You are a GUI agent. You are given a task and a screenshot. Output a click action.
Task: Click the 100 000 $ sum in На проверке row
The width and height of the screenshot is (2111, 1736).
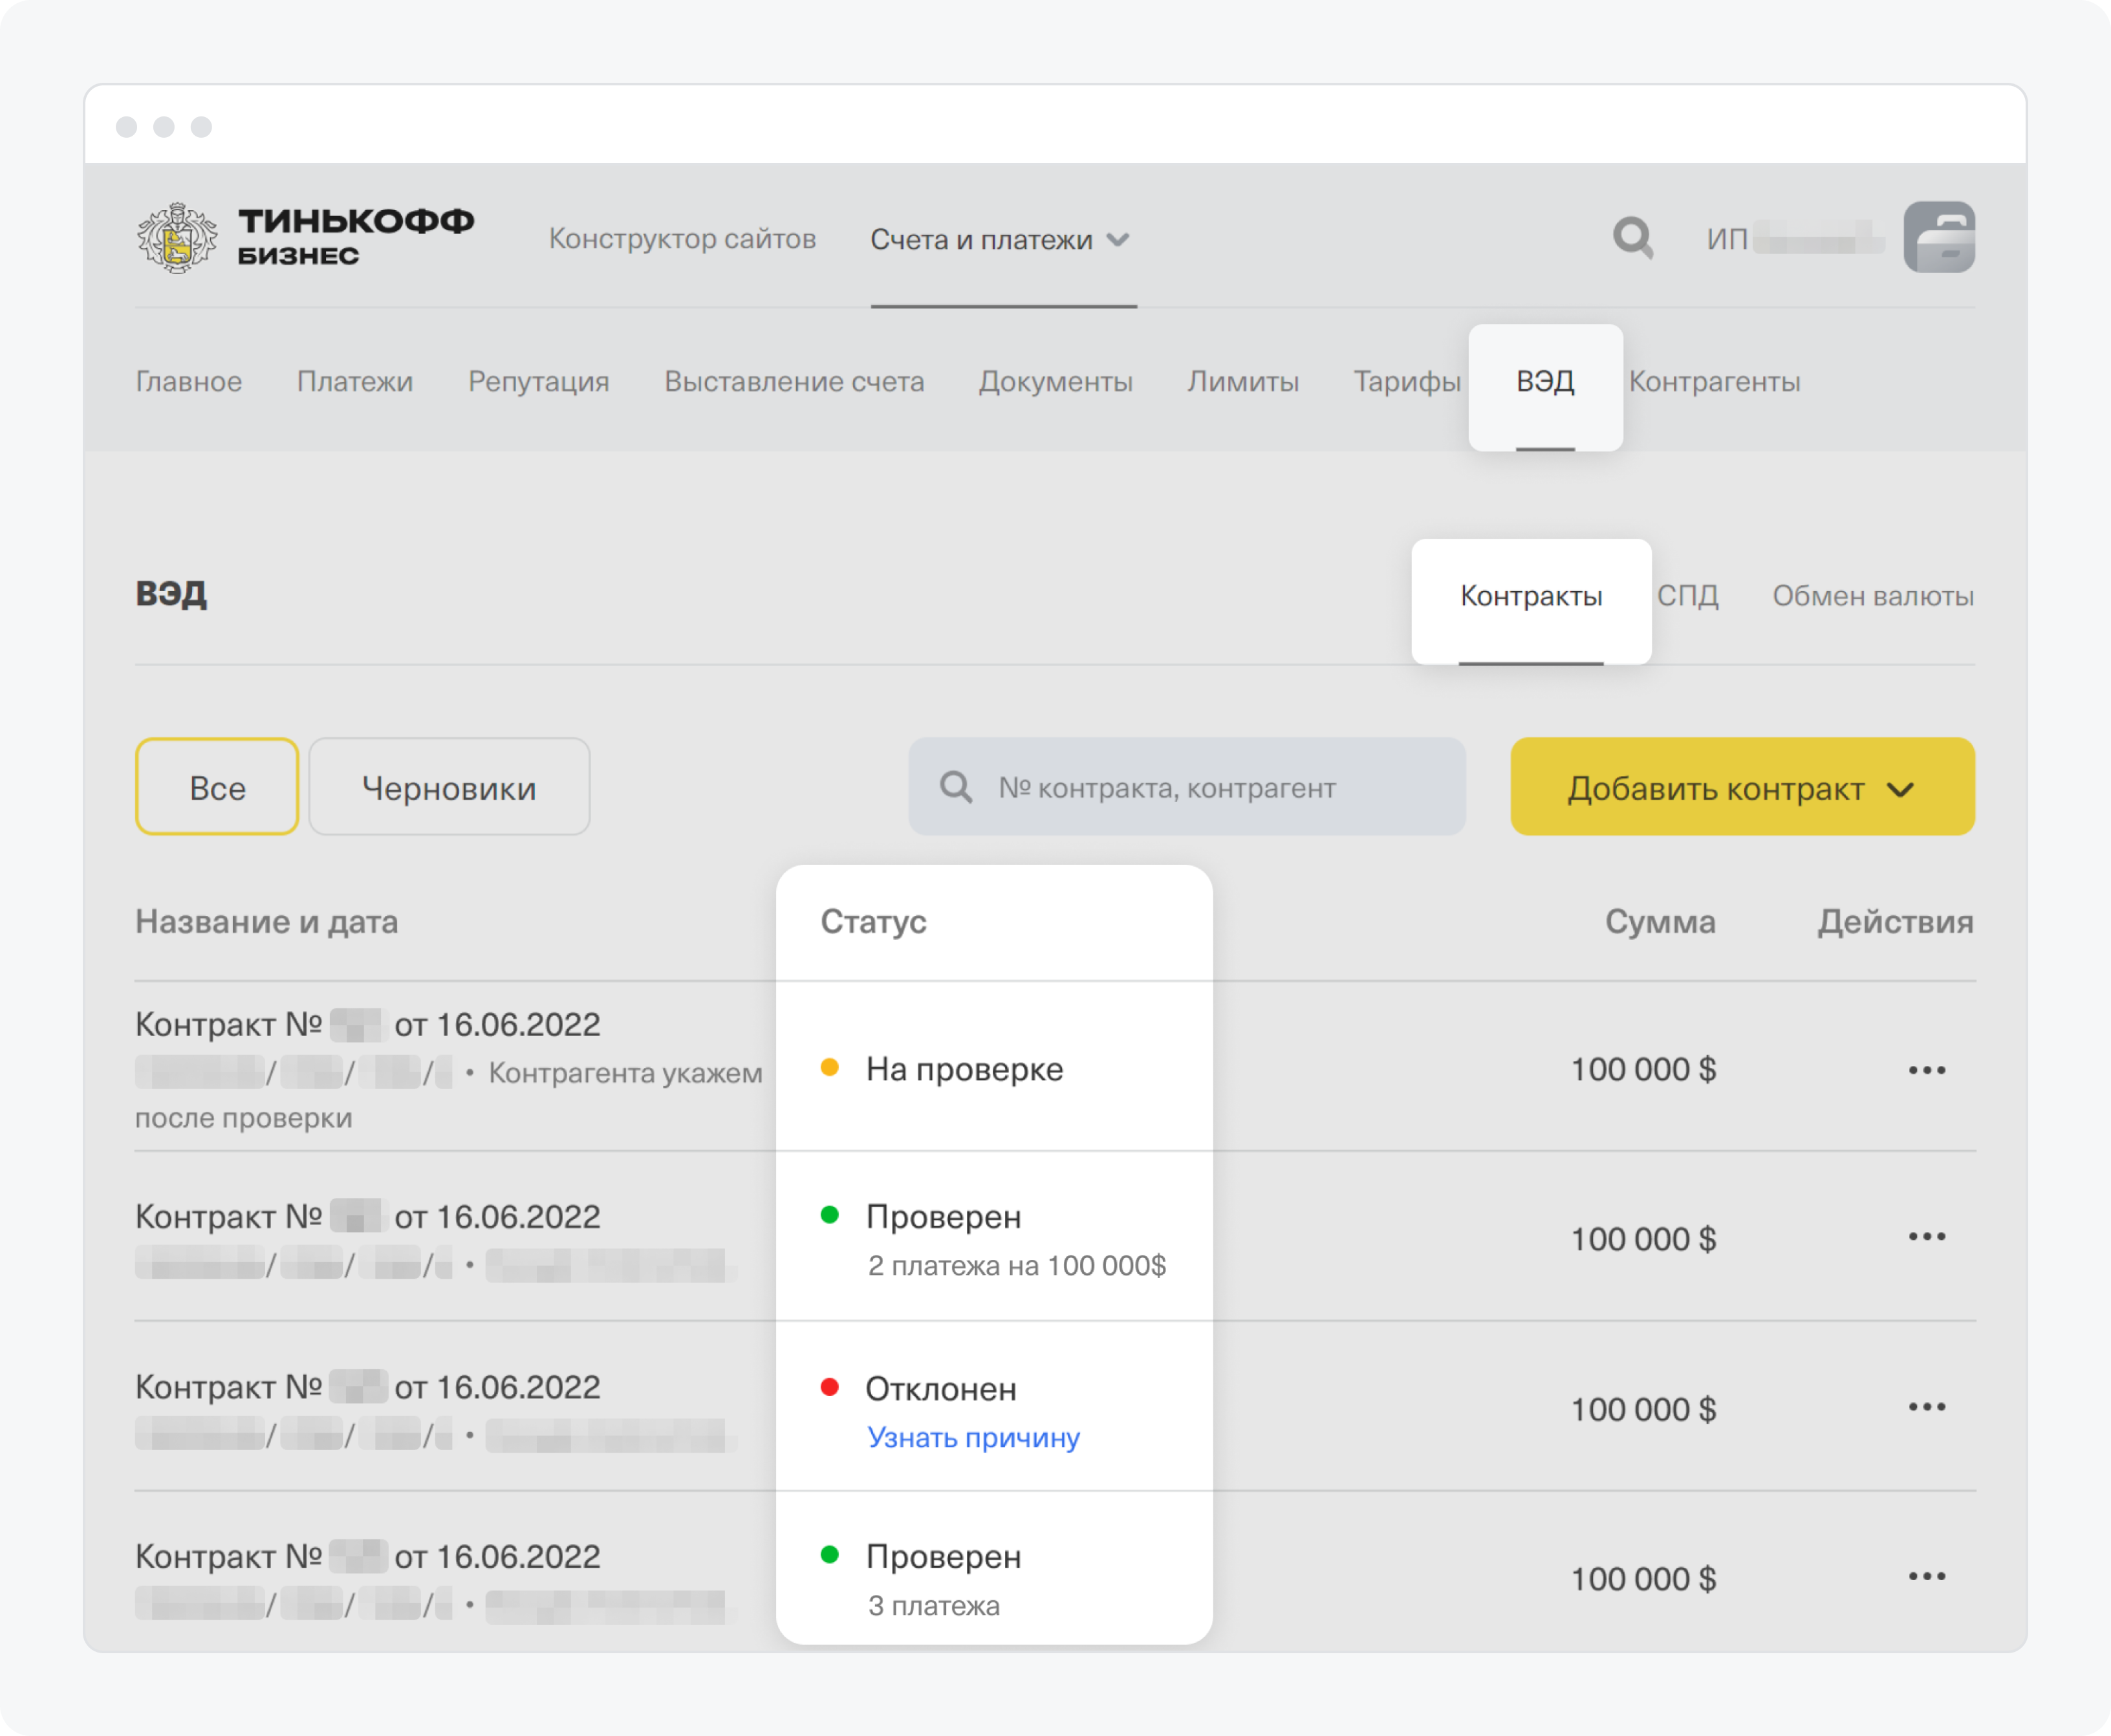coord(1643,1069)
